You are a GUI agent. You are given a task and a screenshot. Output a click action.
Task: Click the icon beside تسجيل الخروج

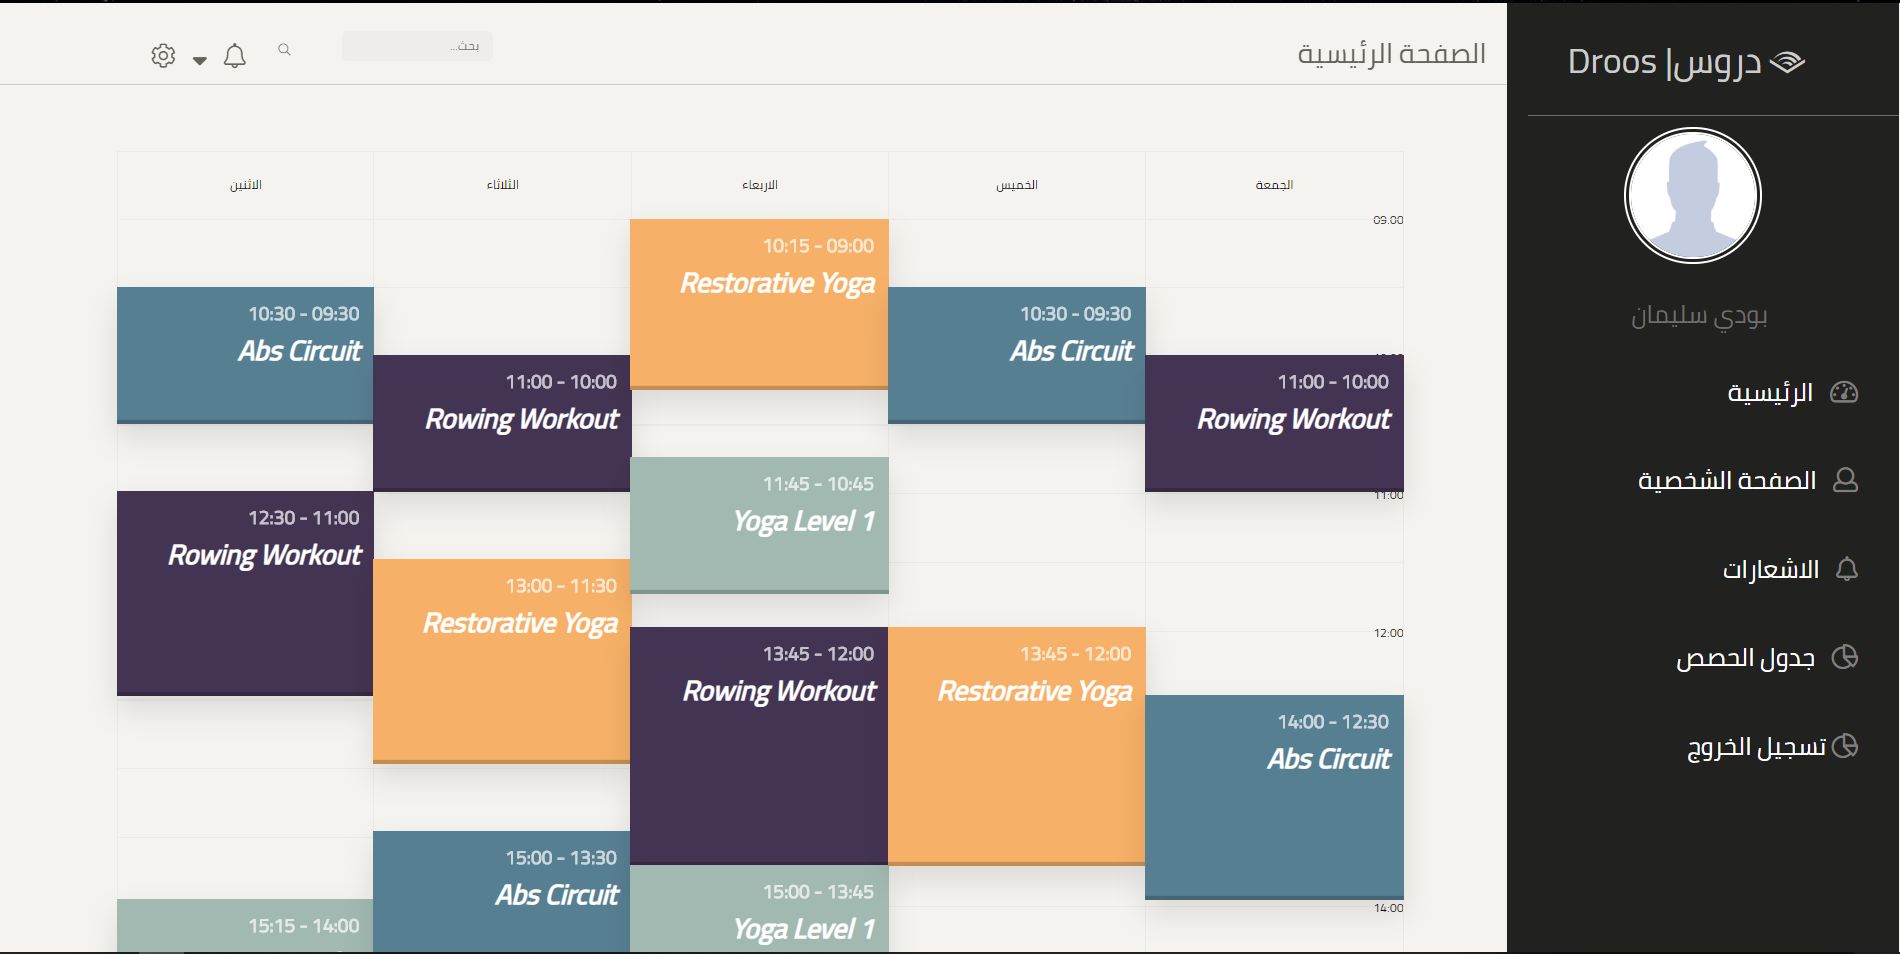1845,746
